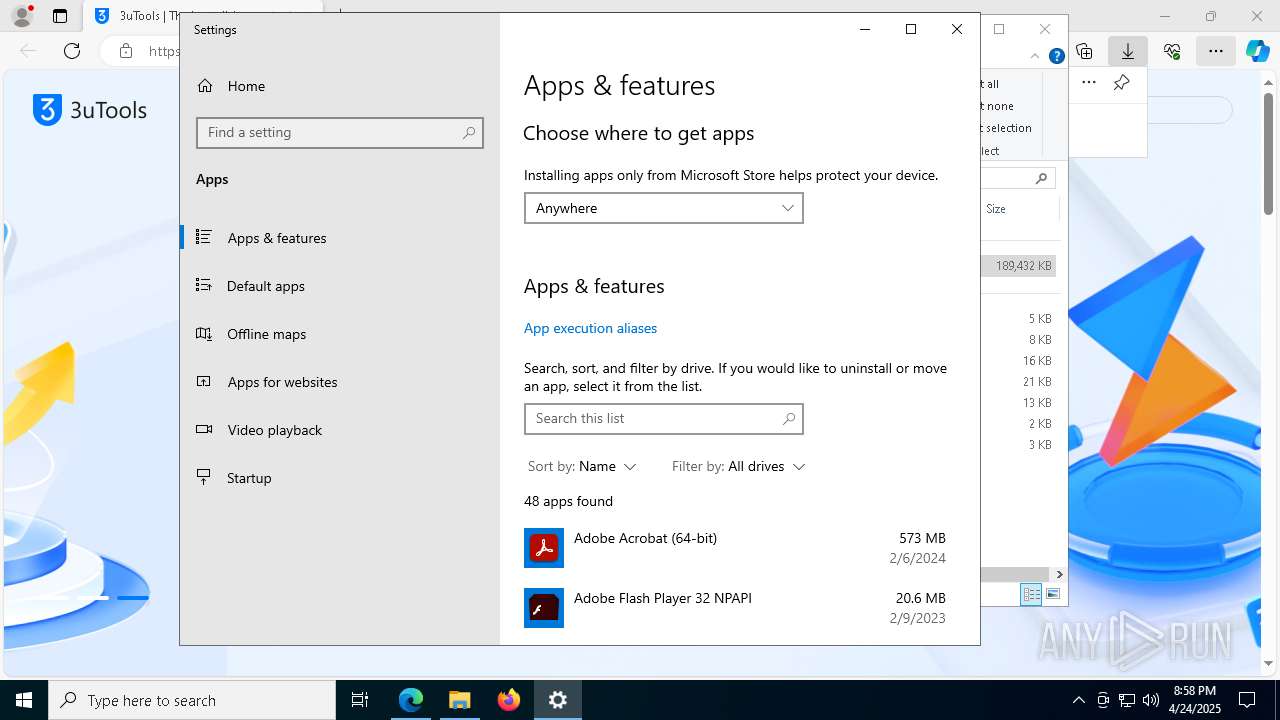The height and width of the screenshot is (720, 1280).
Task: Switch File Explorer to details view
Action: 1031,594
